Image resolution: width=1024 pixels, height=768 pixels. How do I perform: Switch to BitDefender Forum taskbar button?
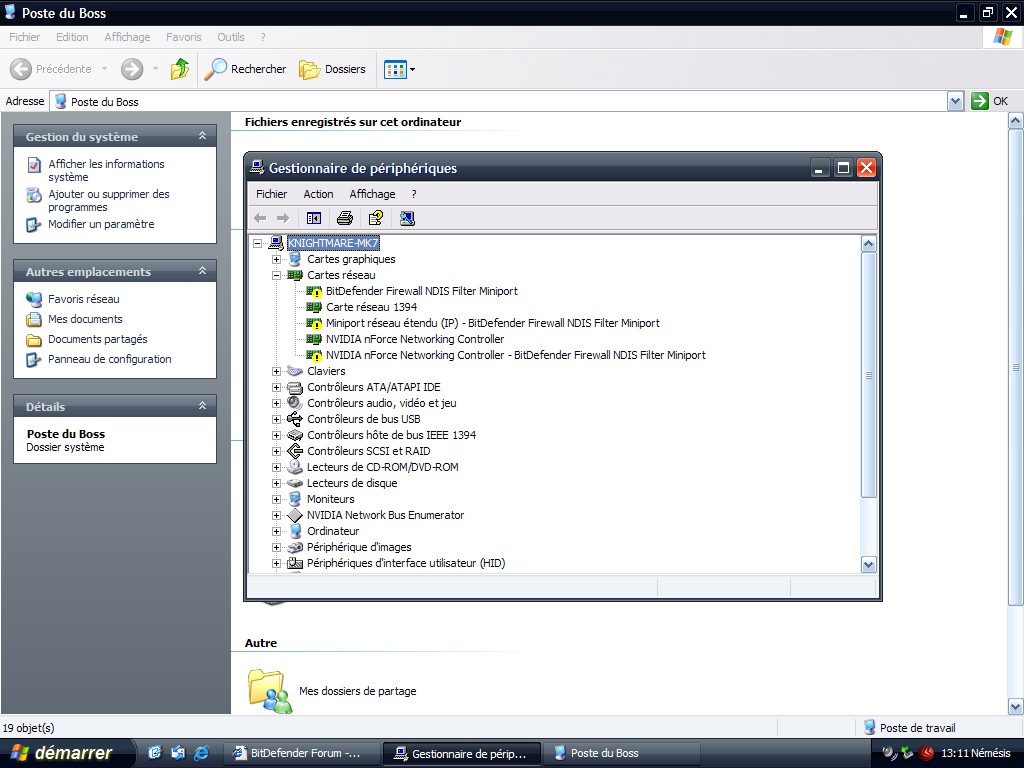click(303, 753)
